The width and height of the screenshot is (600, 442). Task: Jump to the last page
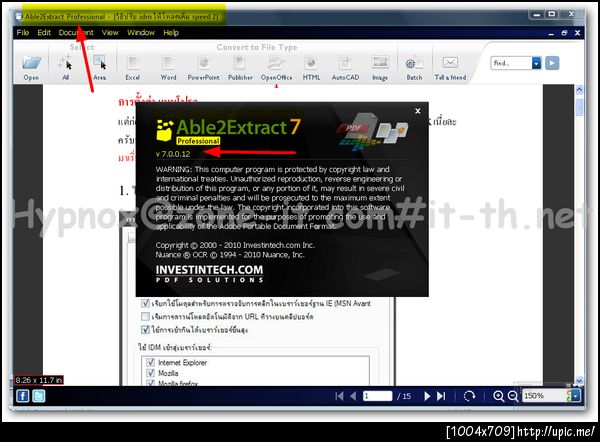[x=441, y=396]
